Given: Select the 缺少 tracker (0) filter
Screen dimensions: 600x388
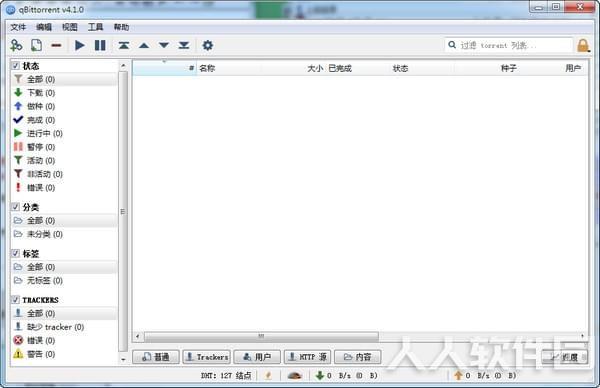Looking at the screenshot, I should tap(64, 327).
